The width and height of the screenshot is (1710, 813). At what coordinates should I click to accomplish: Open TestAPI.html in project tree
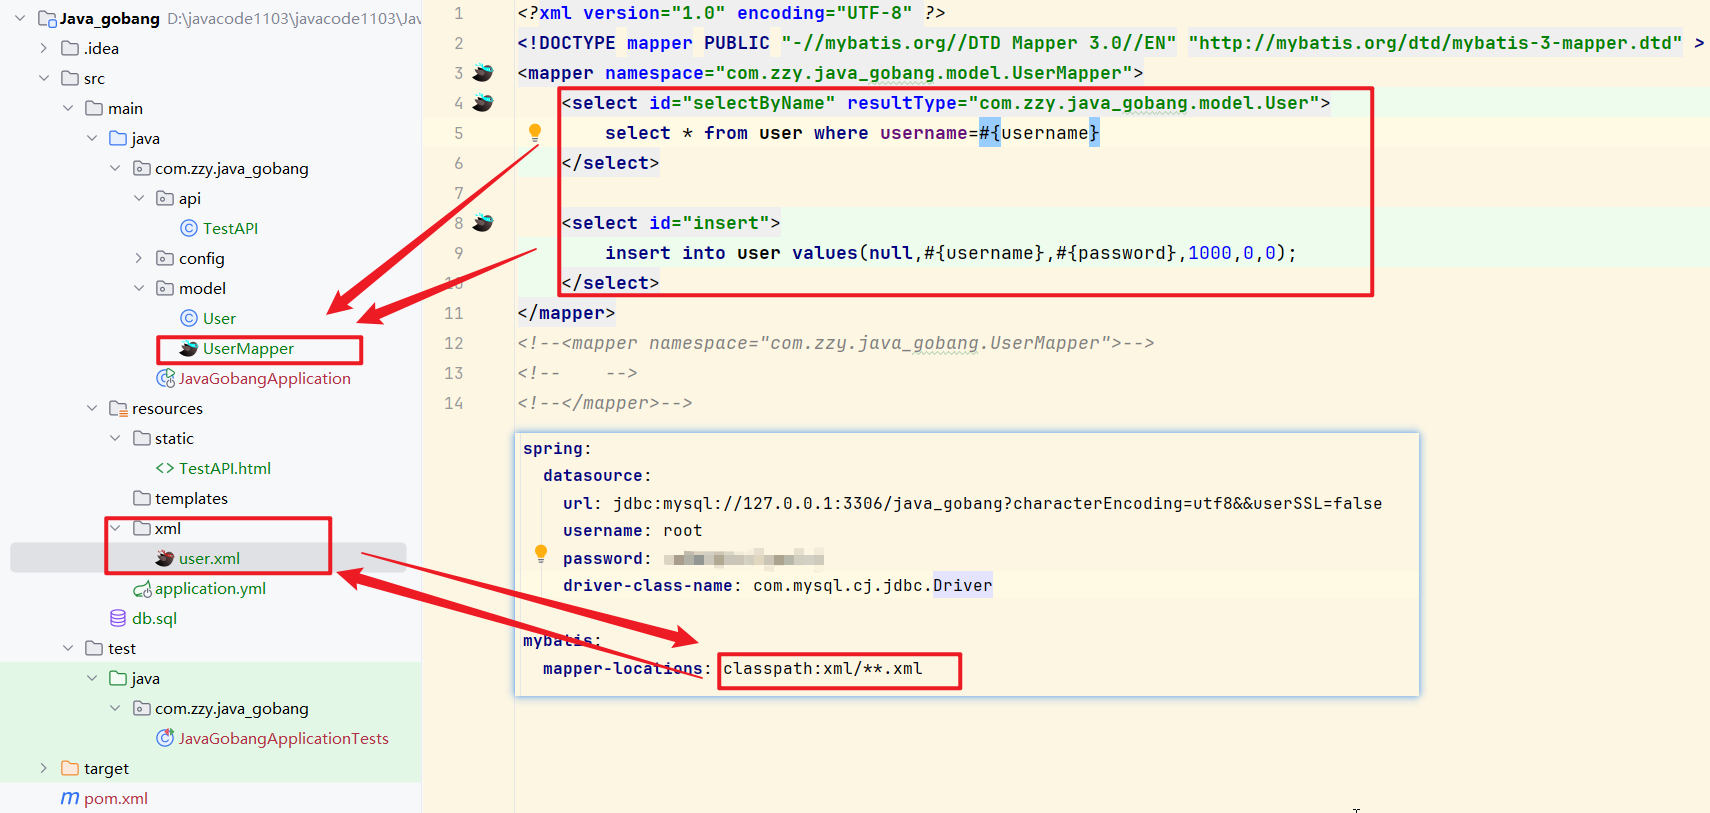click(225, 468)
